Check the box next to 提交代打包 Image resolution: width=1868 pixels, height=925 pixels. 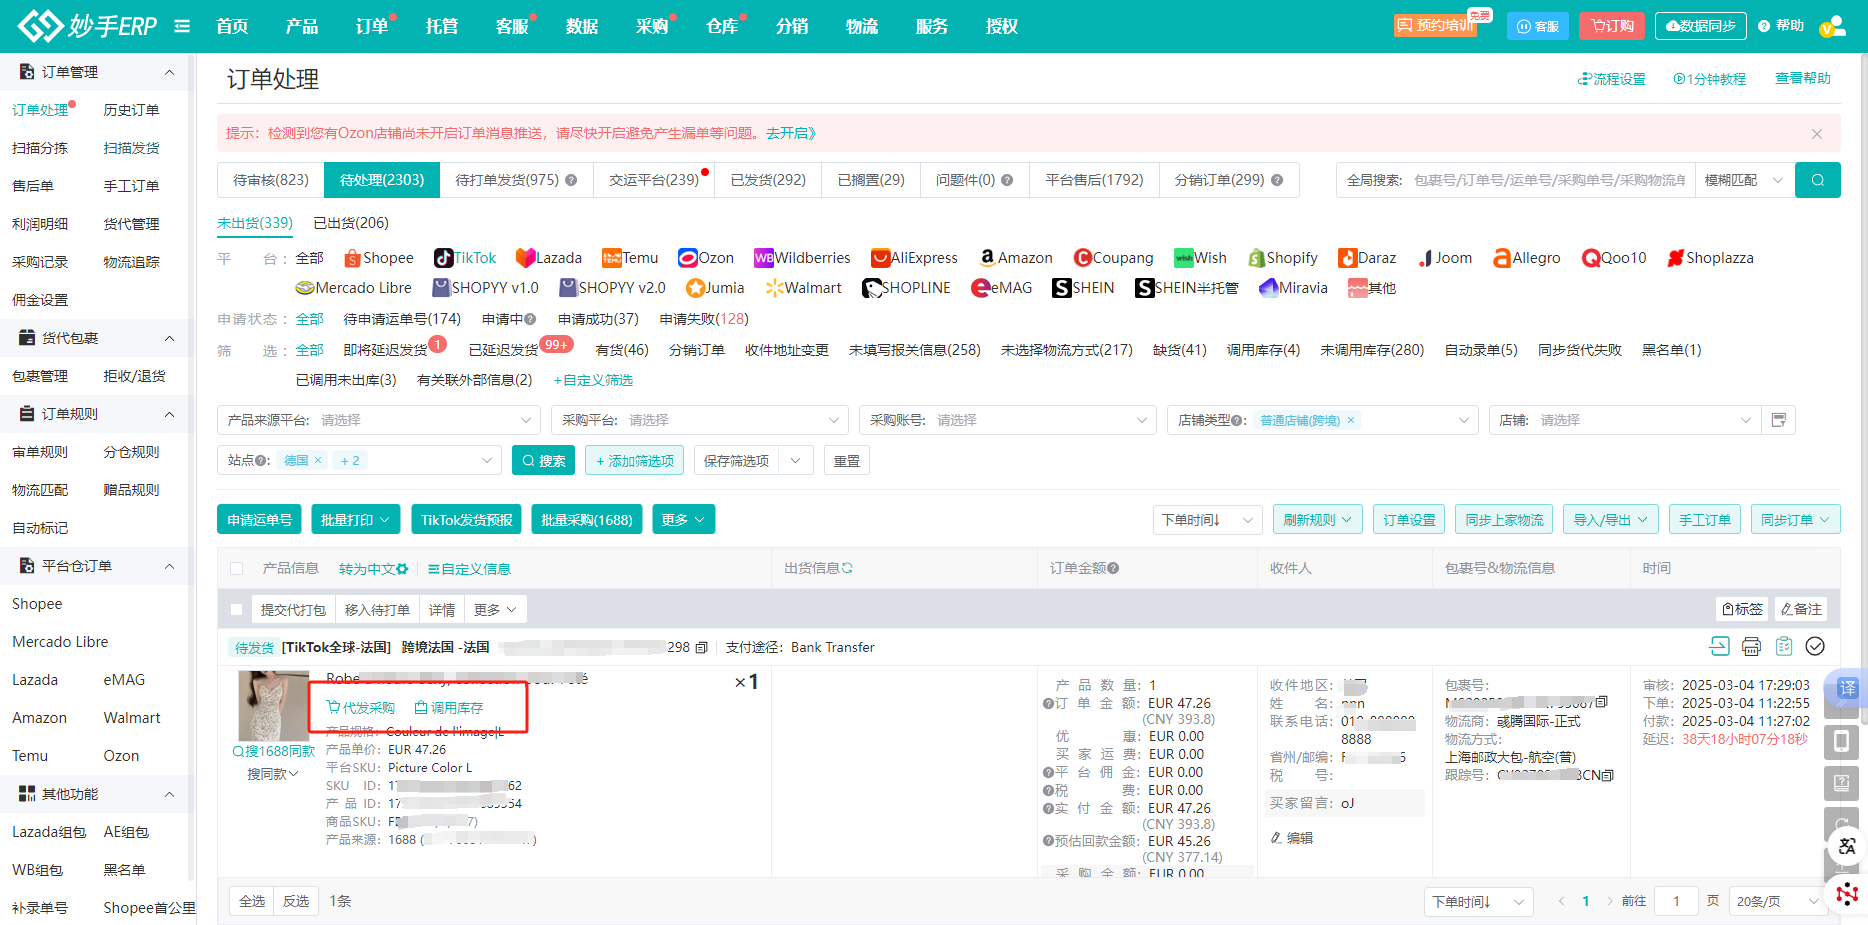click(237, 610)
